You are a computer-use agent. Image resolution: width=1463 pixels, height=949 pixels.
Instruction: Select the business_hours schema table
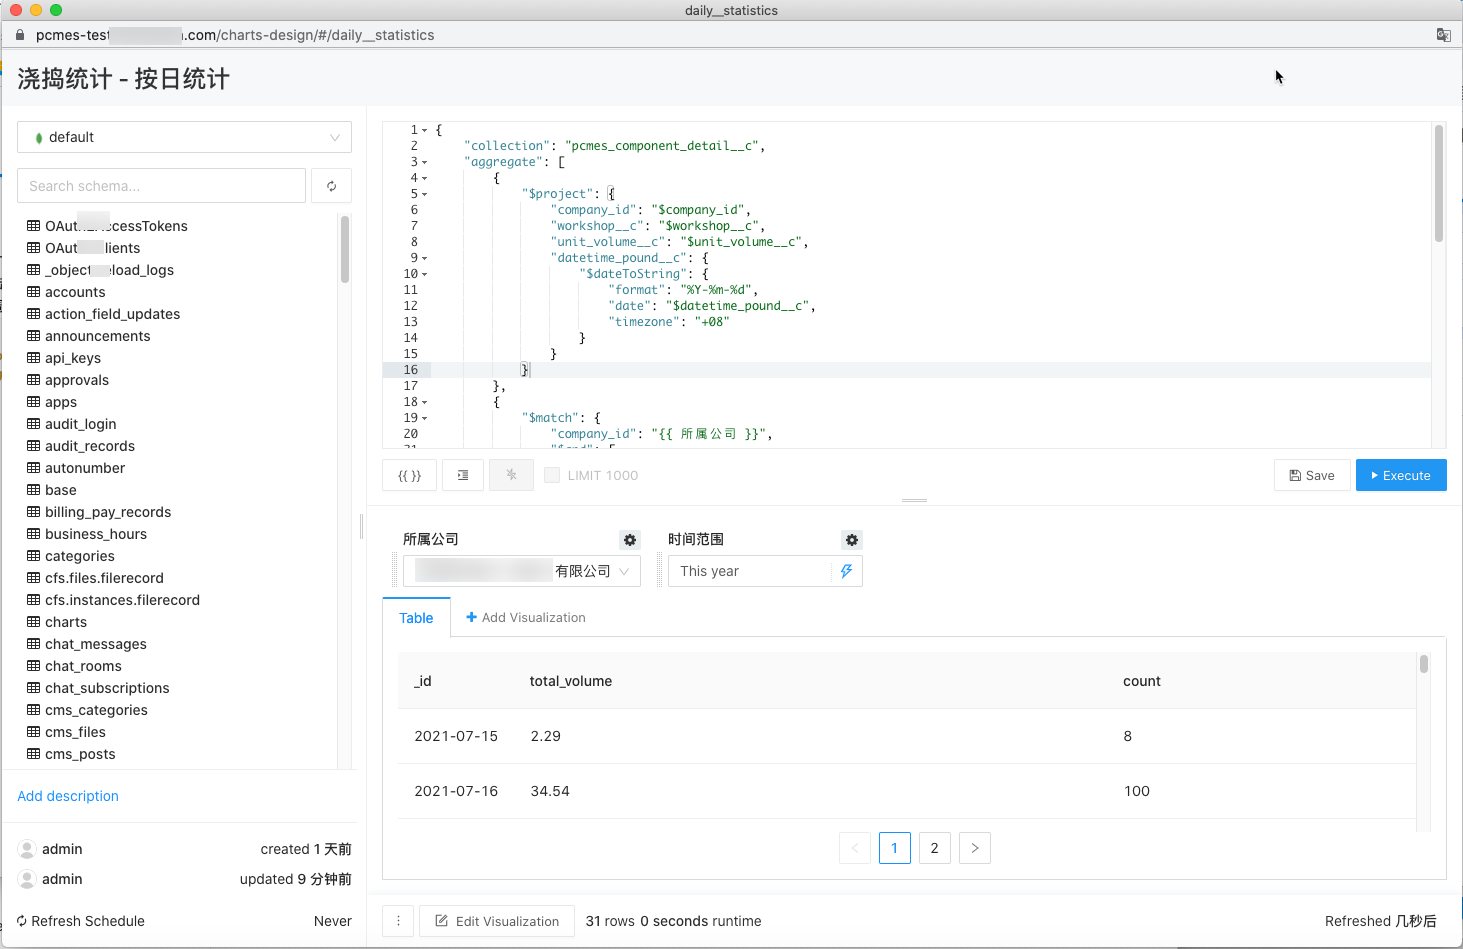[x=96, y=534]
